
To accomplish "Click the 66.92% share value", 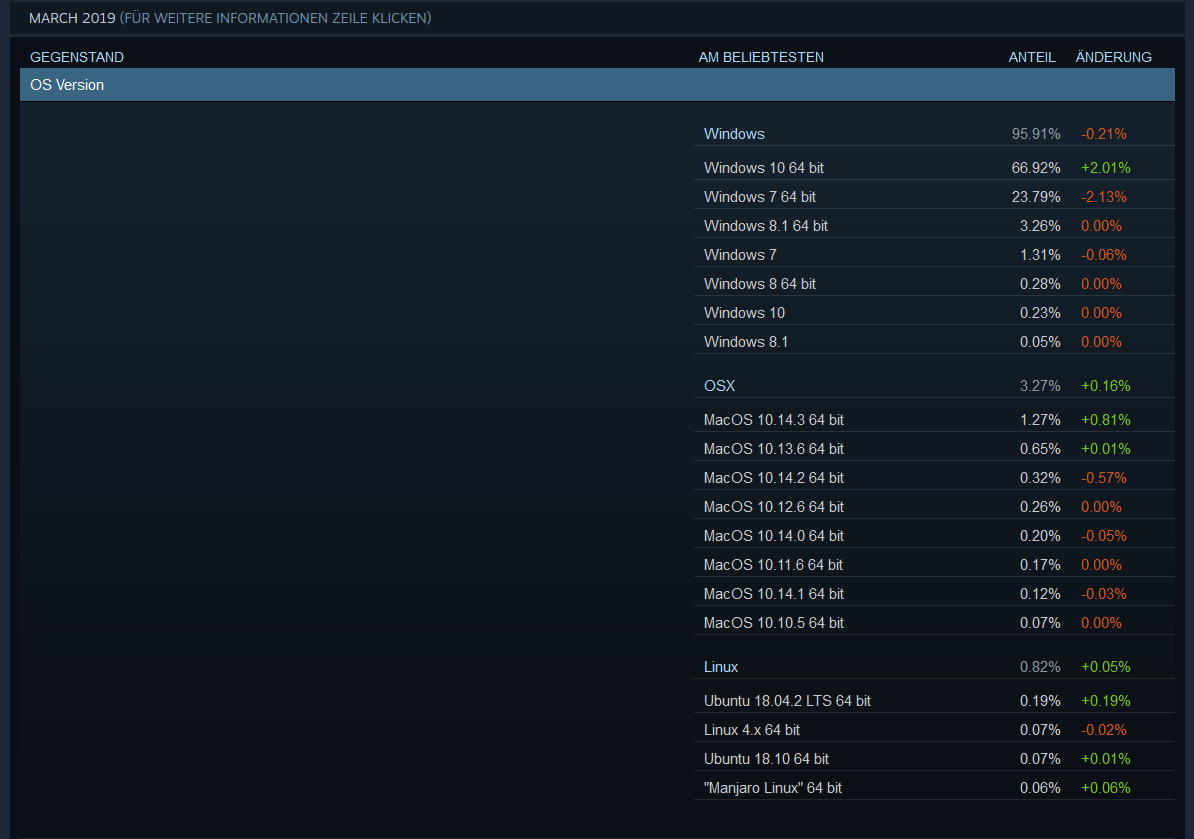I will [x=1036, y=167].
